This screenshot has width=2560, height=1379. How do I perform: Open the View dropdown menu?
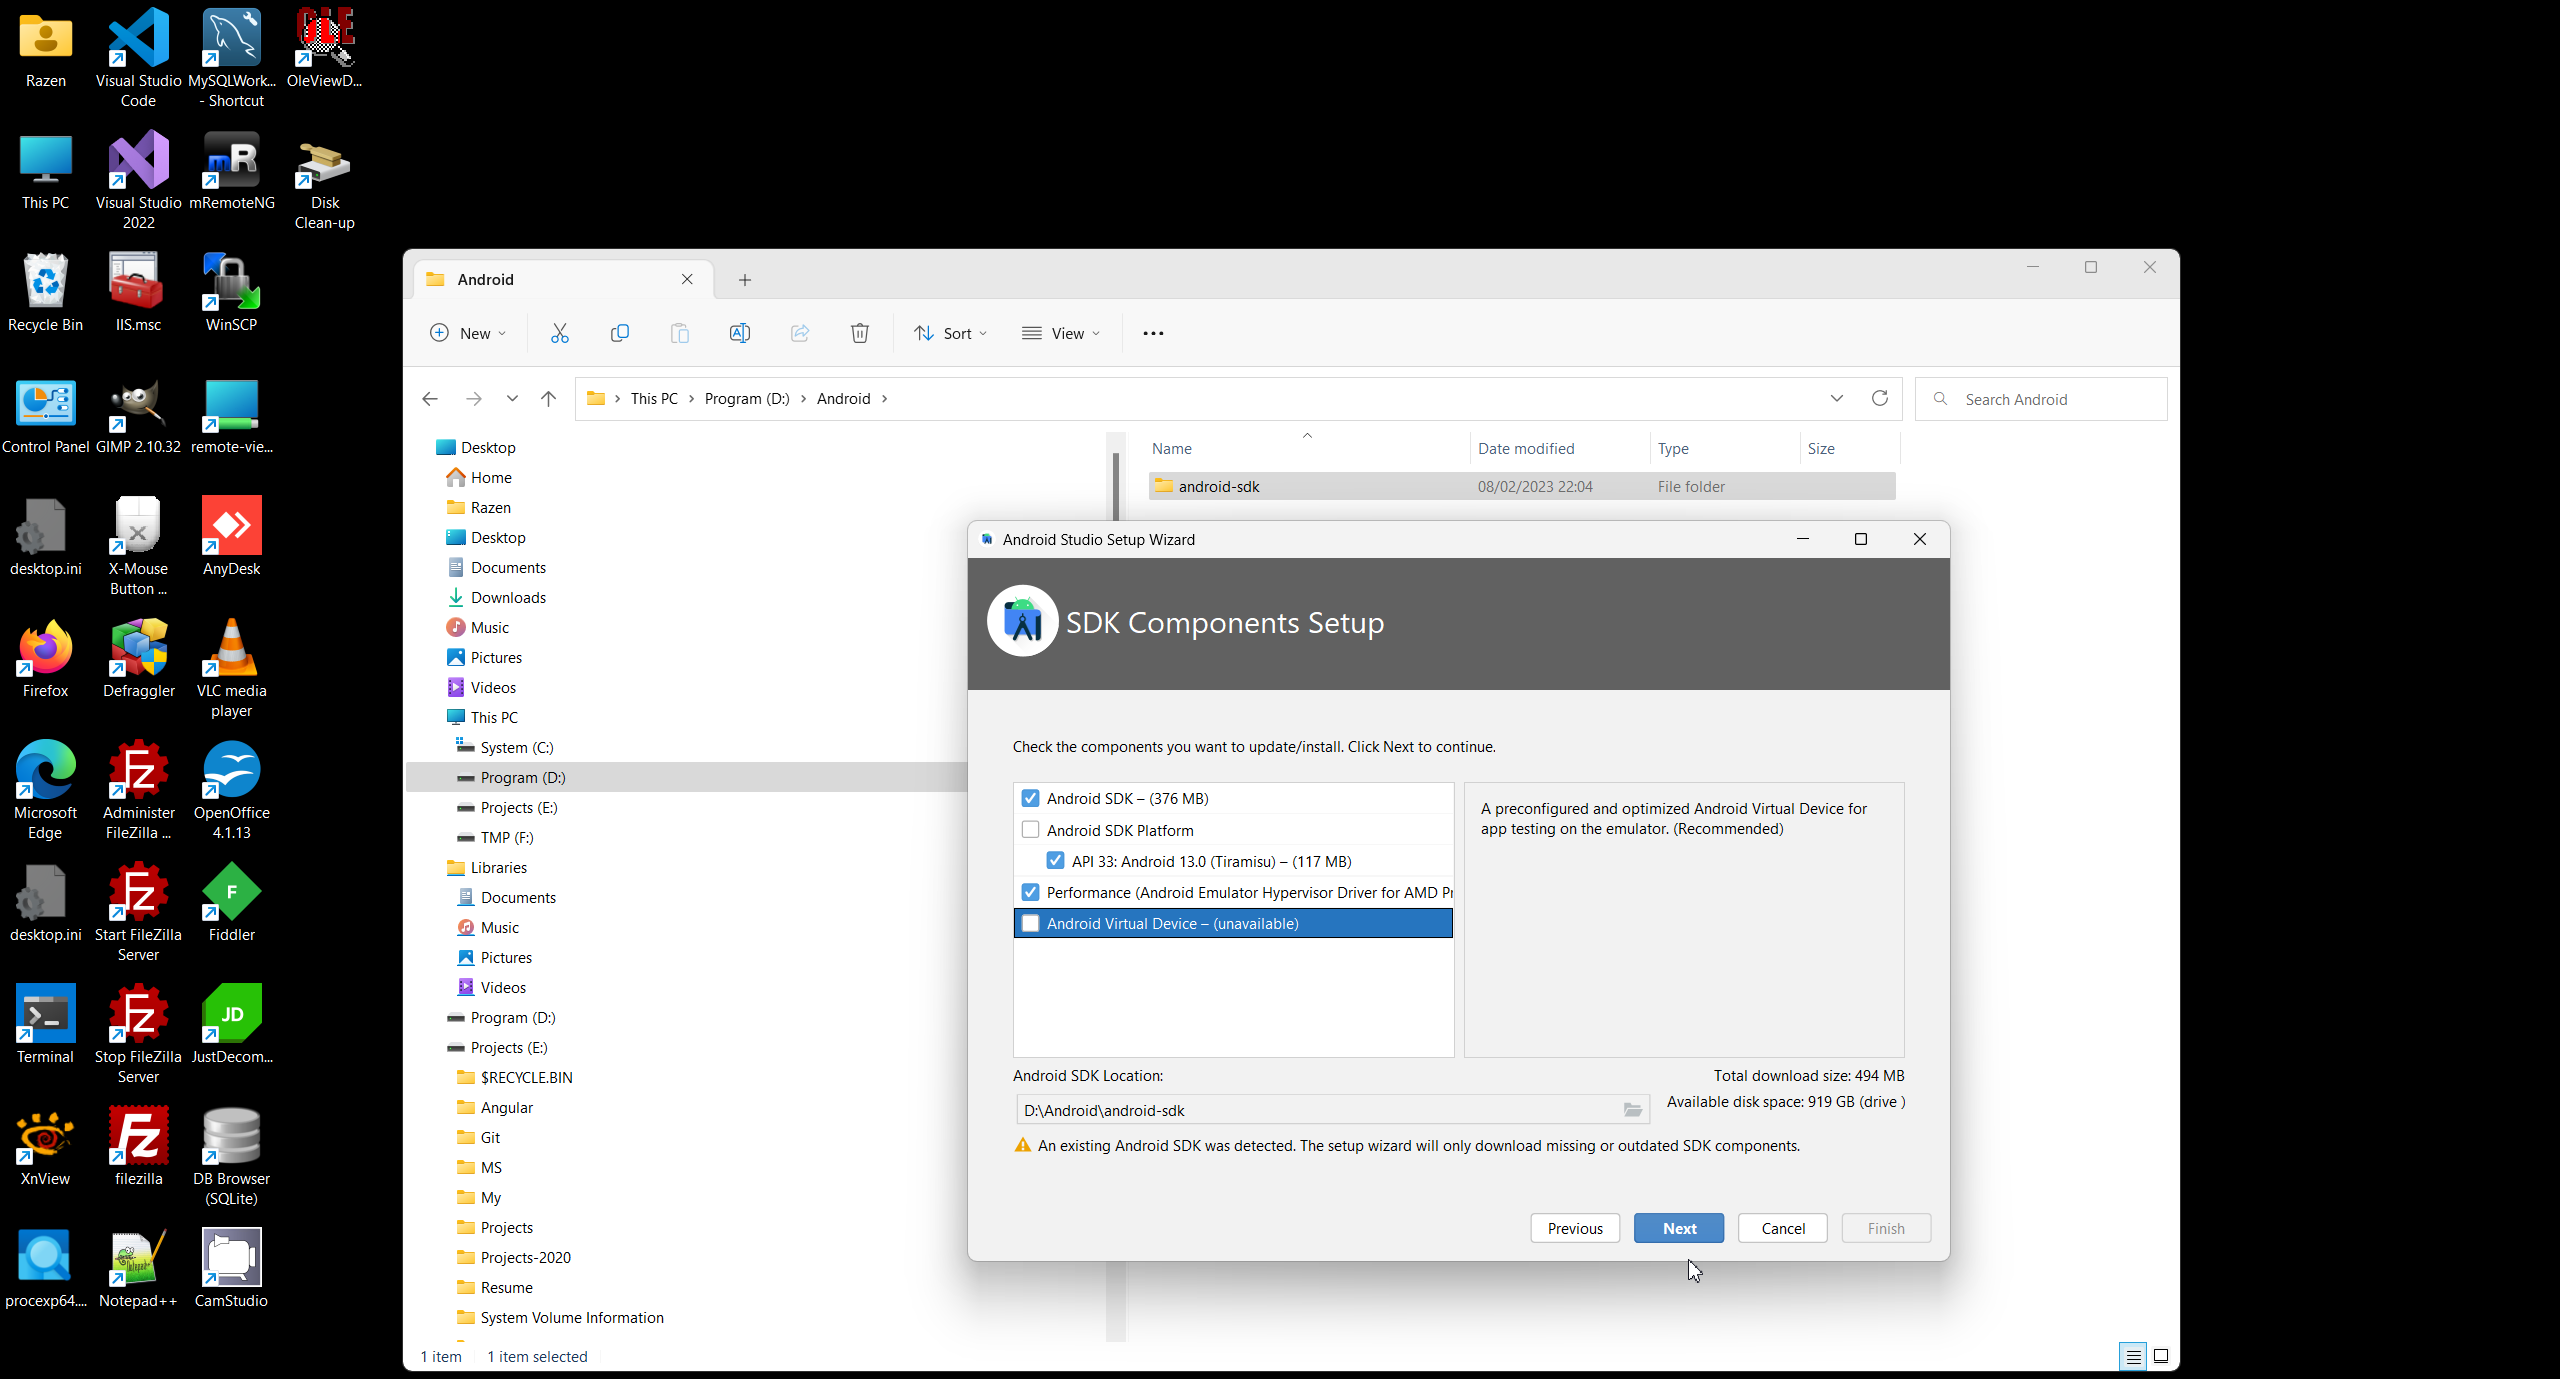(x=1061, y=333)
